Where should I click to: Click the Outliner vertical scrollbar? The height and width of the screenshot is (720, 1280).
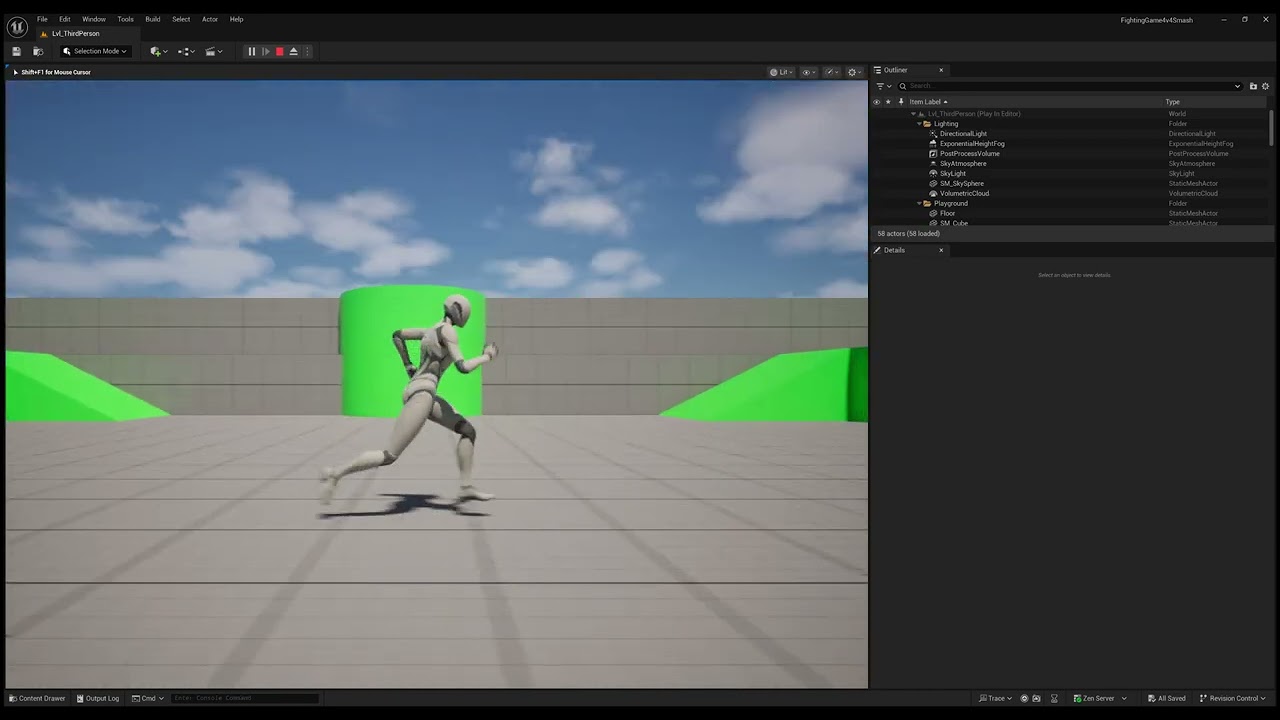pyautogui.click(x=1272, y=130)
